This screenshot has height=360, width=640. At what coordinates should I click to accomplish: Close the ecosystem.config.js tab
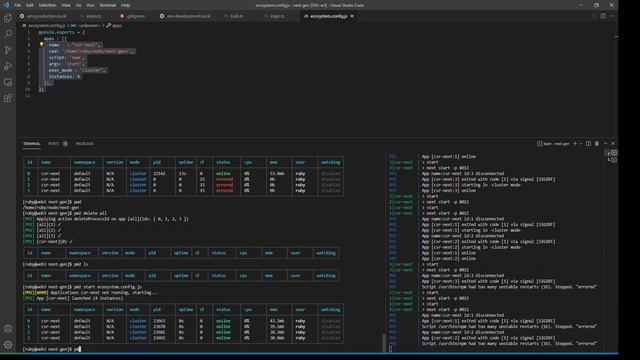[x=352, y=16]
